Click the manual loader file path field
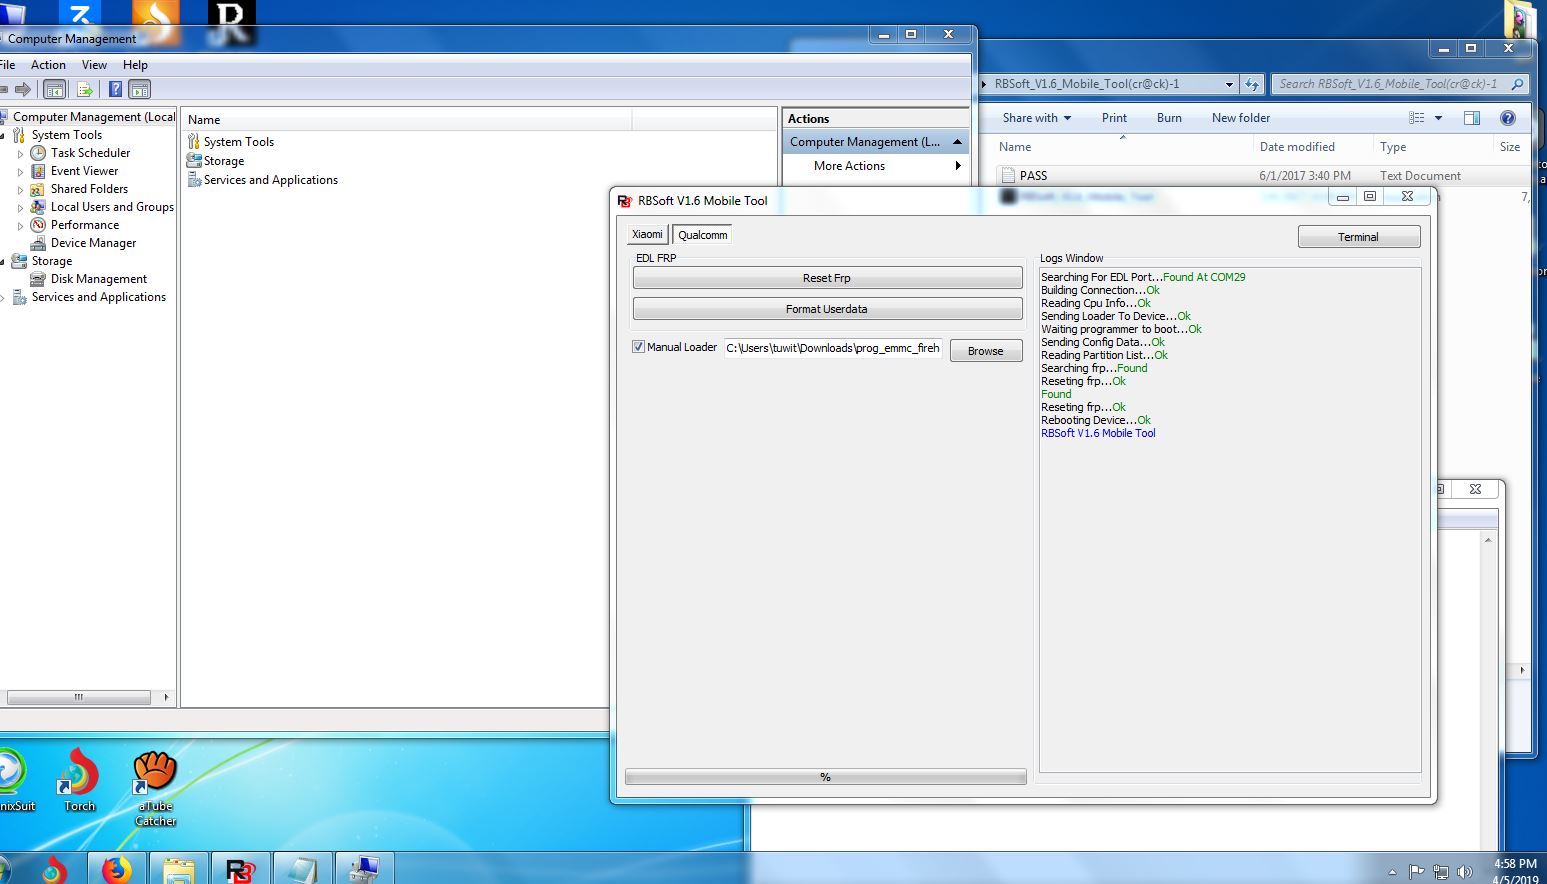 833,348
